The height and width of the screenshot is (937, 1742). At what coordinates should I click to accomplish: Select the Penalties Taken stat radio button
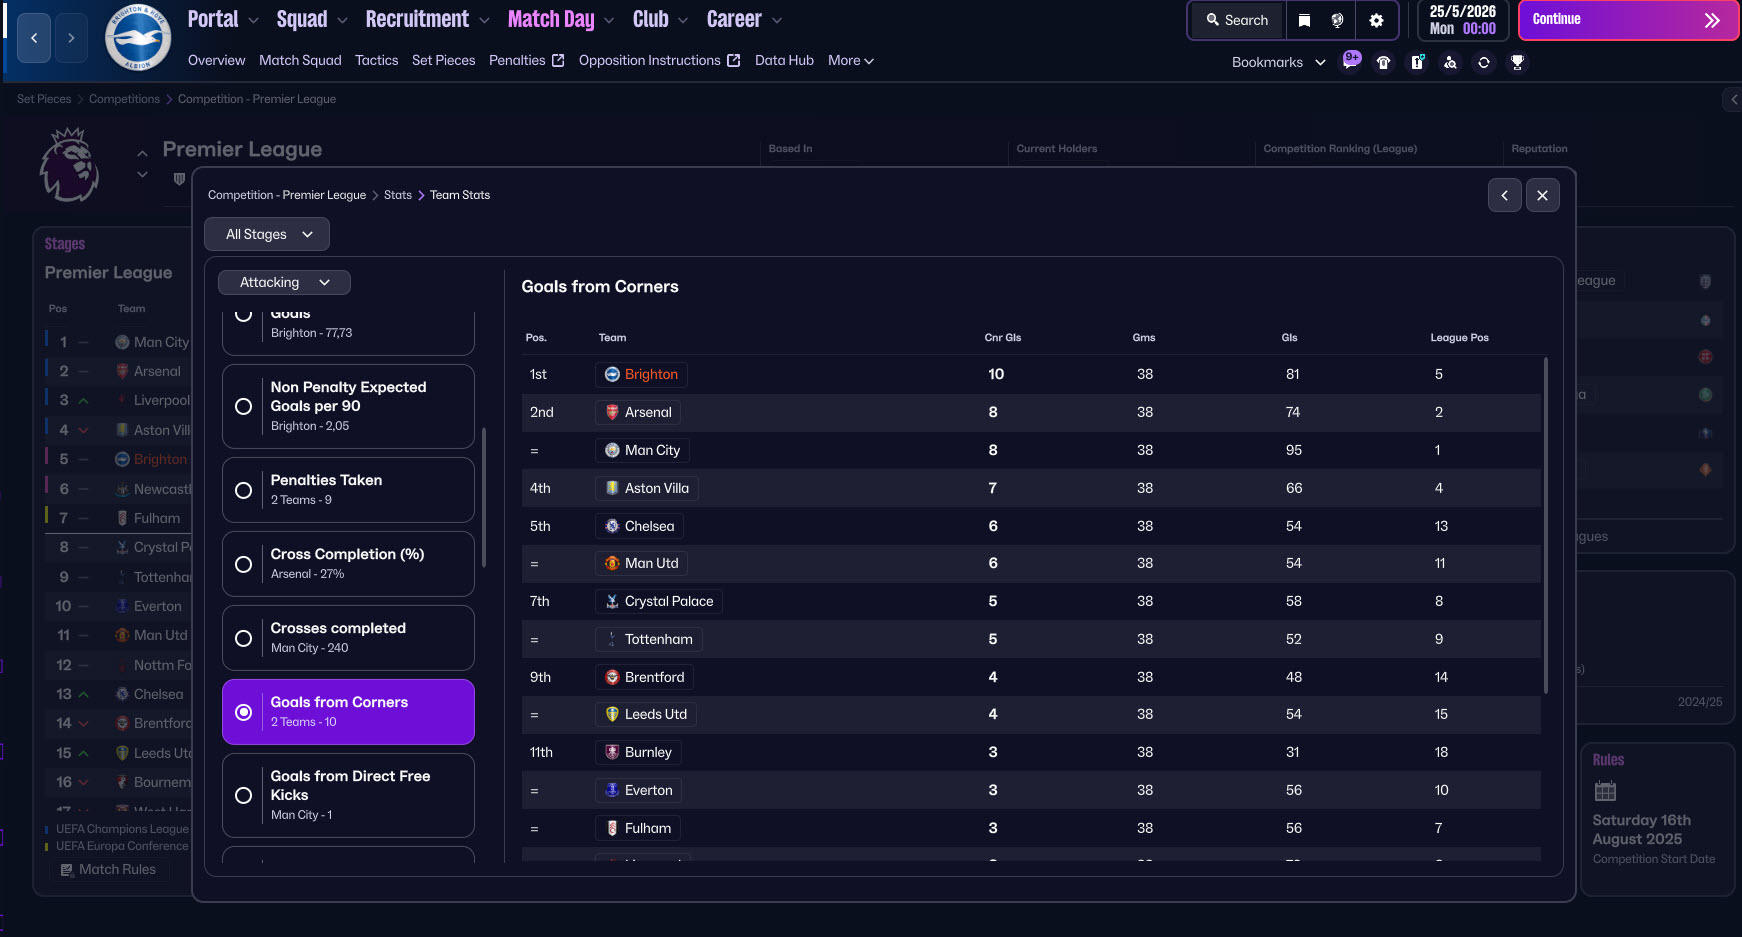point(243,490)
